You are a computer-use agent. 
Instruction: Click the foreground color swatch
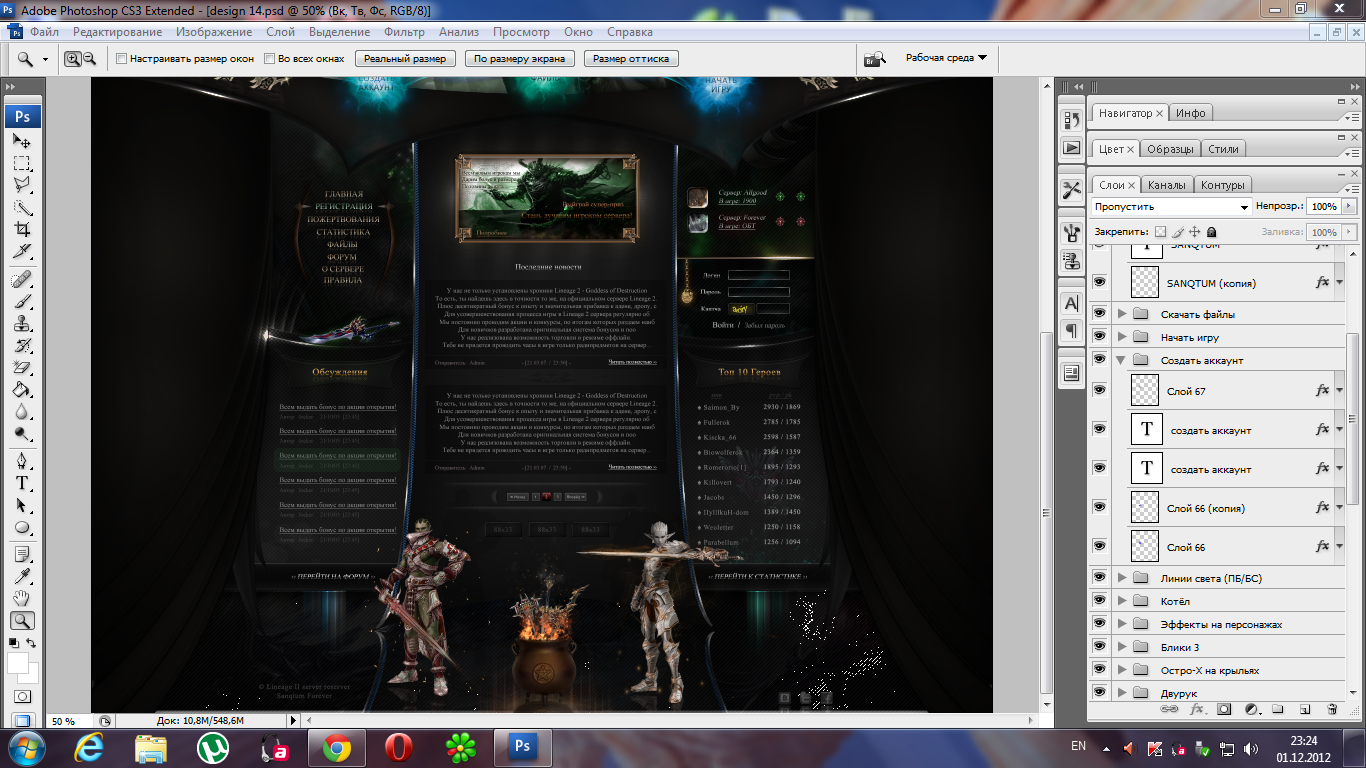[18, 662]
